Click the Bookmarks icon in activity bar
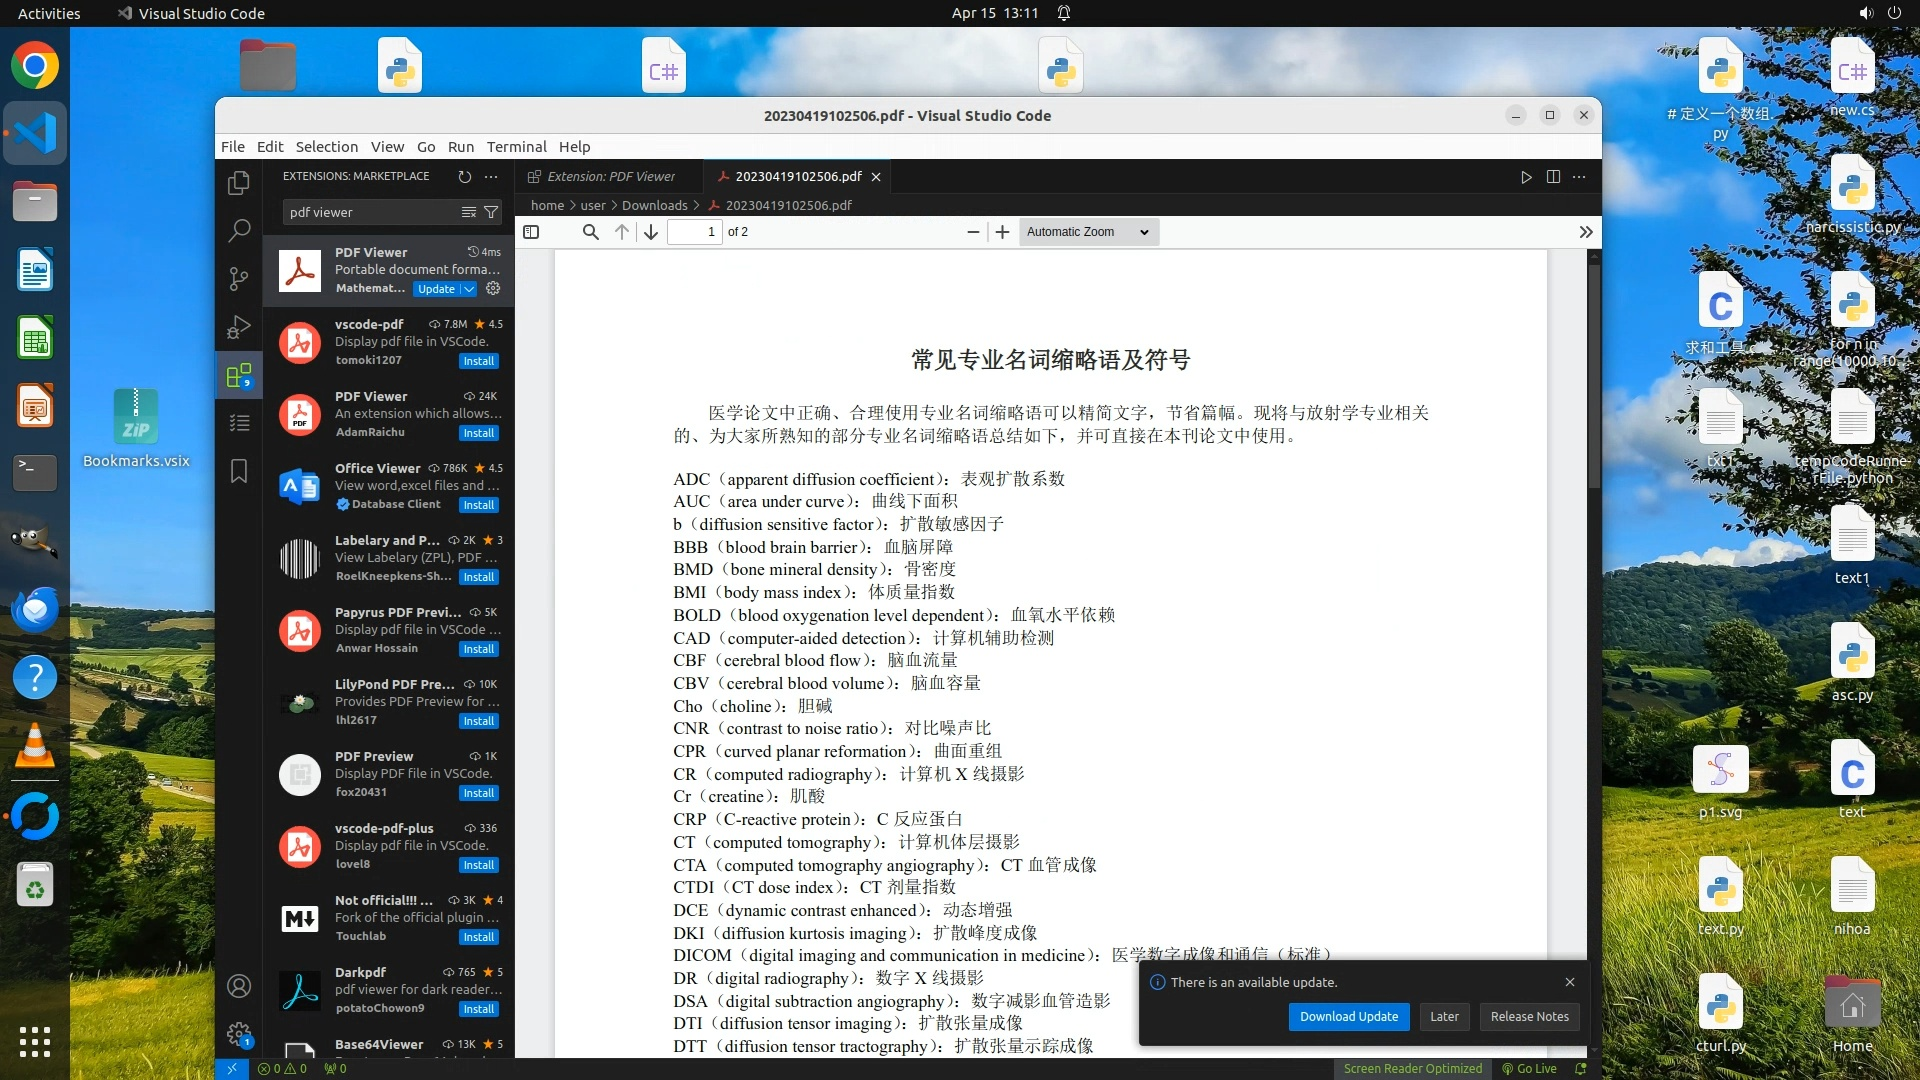The height and width of the screenshot is (1080, 1920). point(239,471)
